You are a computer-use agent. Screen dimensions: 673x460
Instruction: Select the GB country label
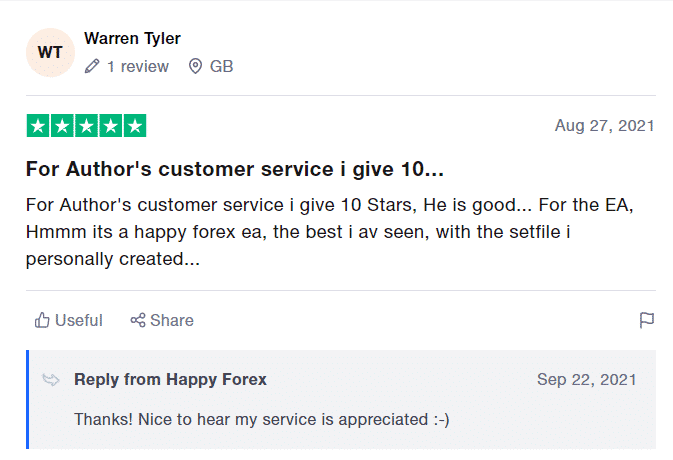pyautogui.click(x=221, y=67)
